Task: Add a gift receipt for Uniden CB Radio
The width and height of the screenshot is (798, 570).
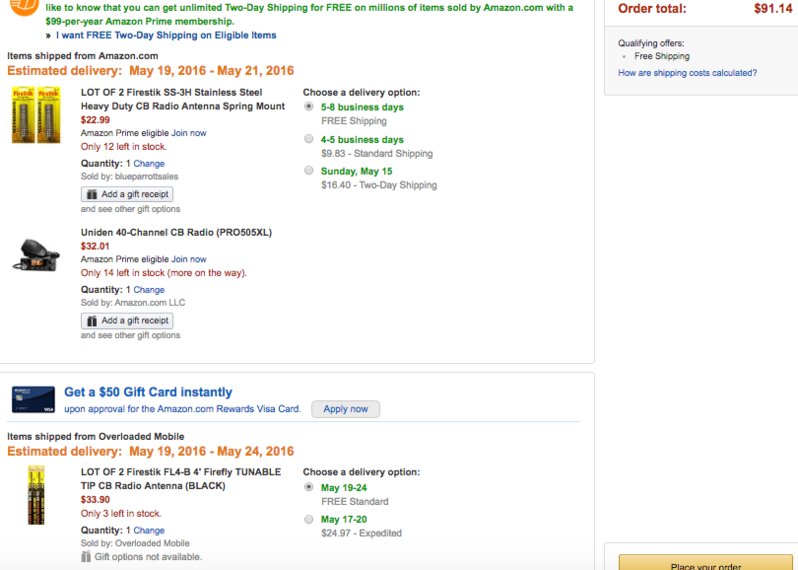Action: [127, 321]
